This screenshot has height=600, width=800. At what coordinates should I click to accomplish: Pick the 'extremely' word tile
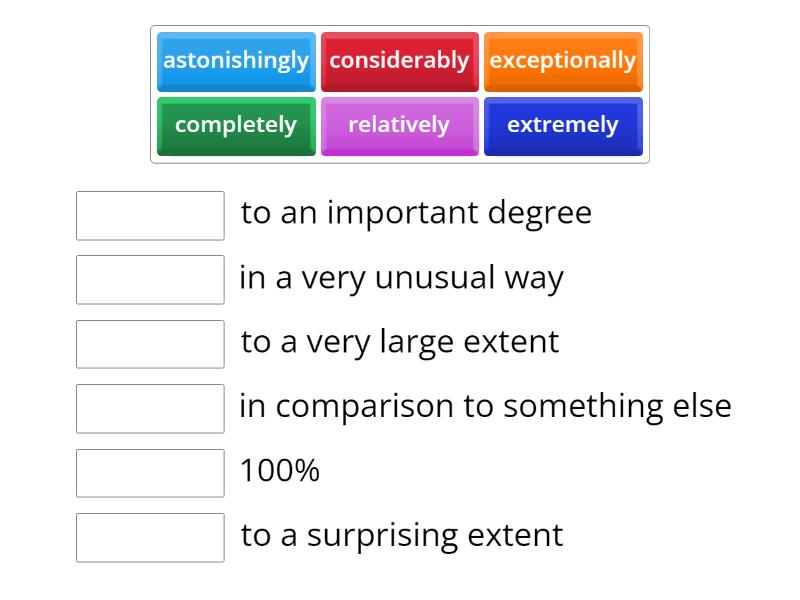(x=563, y=126)
